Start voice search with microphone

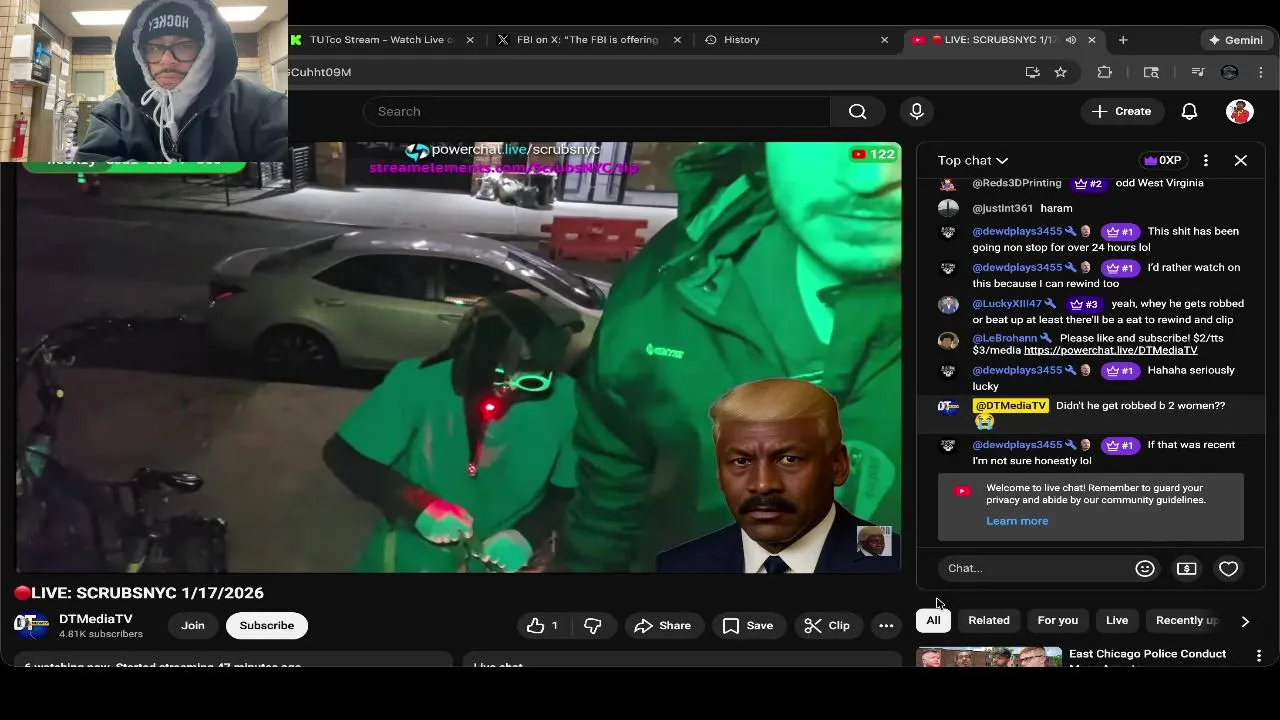pyautogui.click(x=917, y=111)
